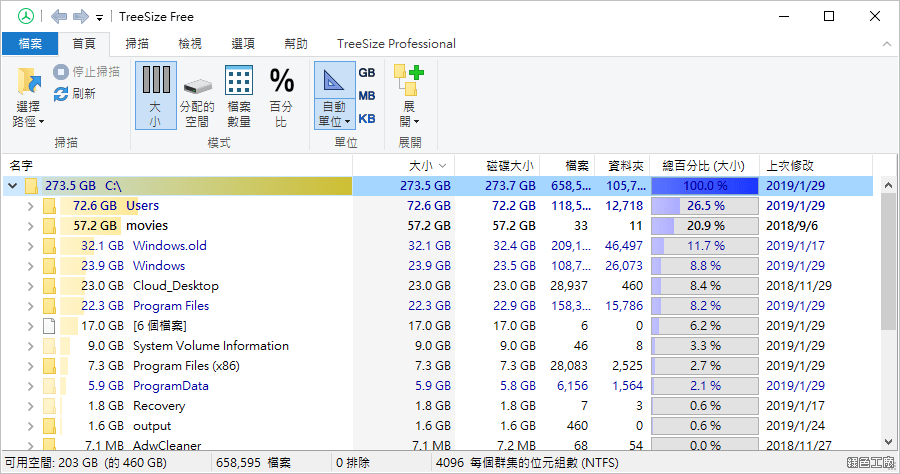Click the 26.5 % bar for Users
Viewport: 900px width, 474px height.
[705, 206]
